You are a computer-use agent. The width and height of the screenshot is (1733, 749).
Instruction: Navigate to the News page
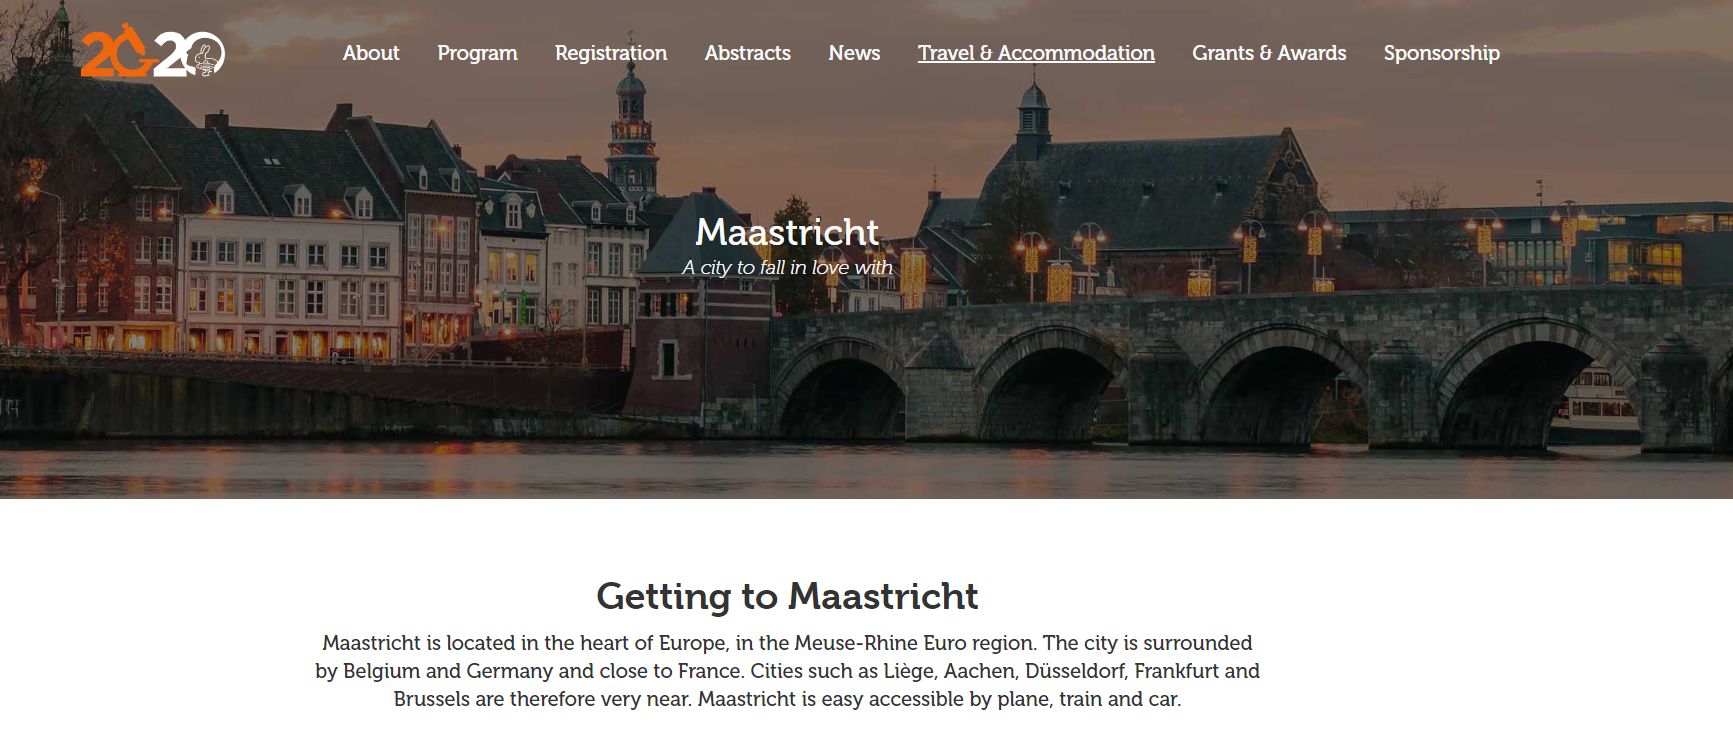pyautogui.click(x=854, y=53)
